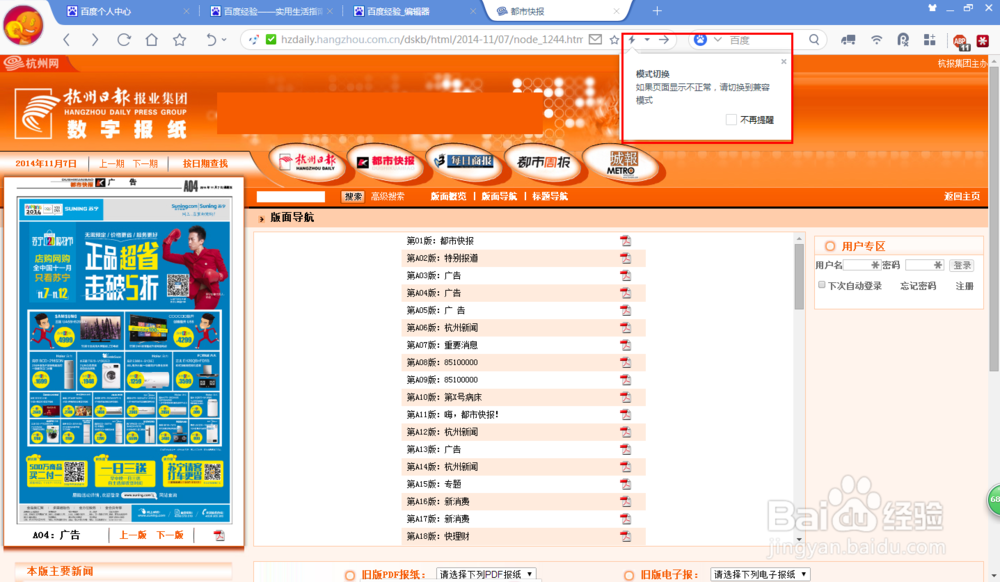Select the 旧版电子报 radio button
Screen dimensions: 1000x582
point(629,575)
